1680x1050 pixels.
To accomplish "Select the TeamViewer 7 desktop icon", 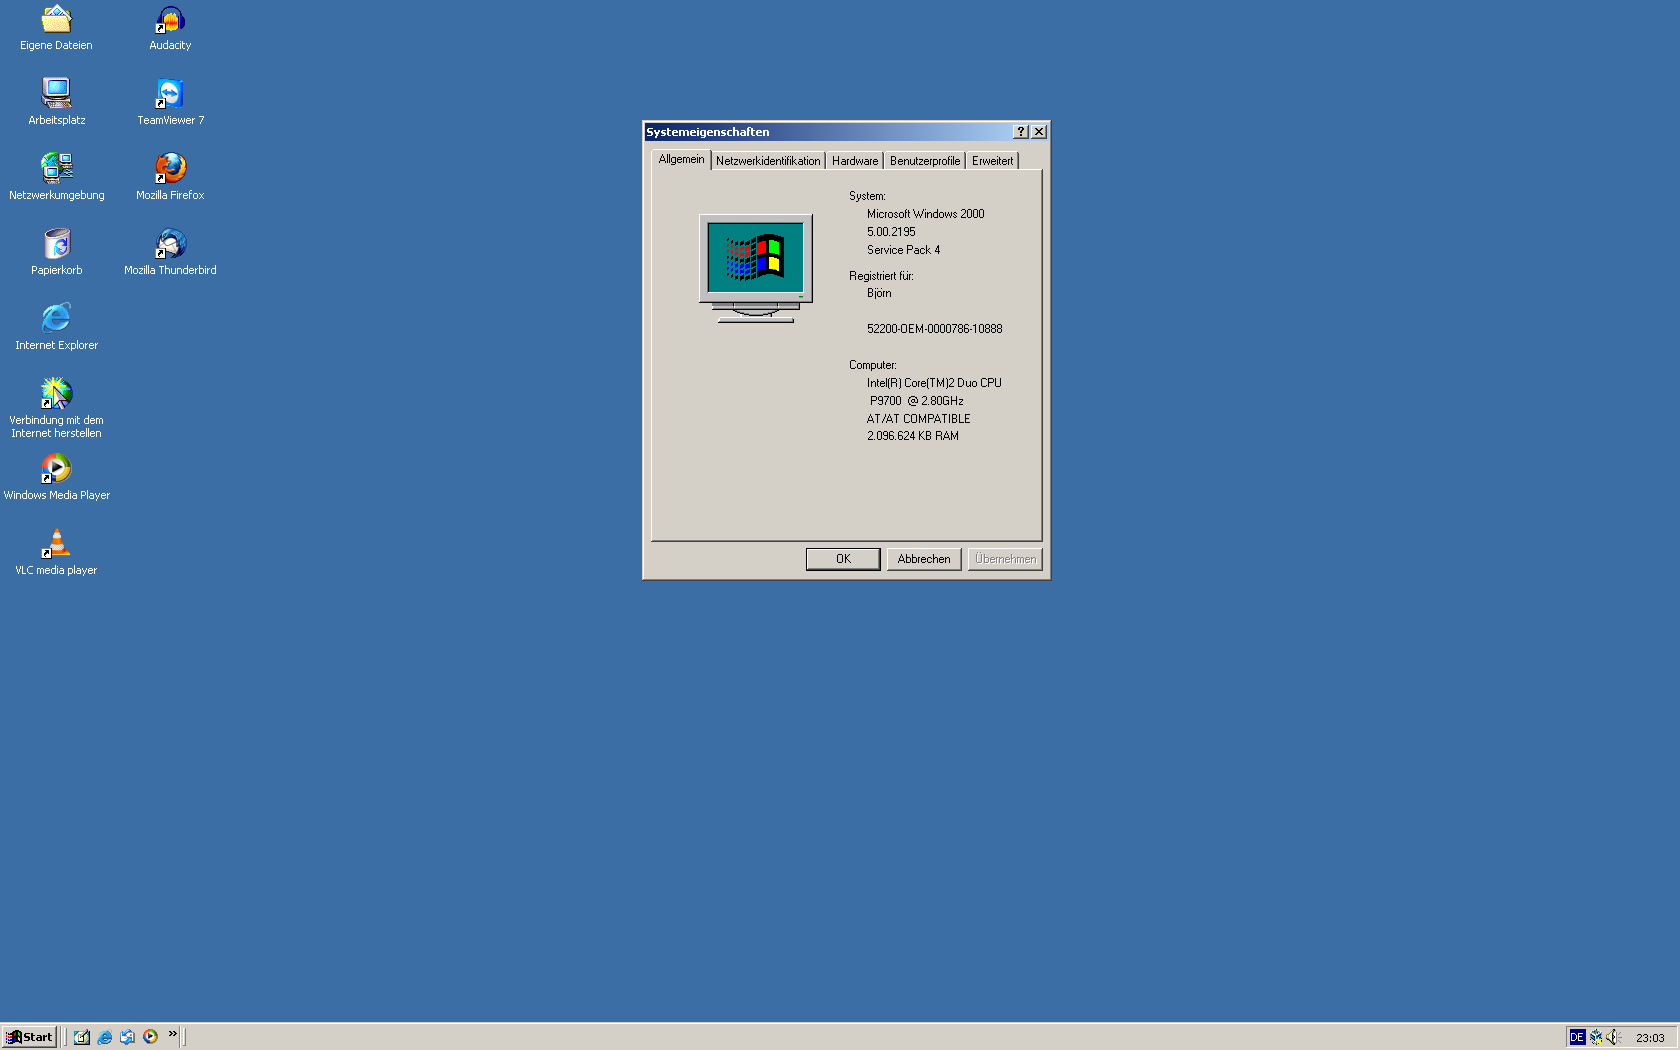I will pos(170,94).
